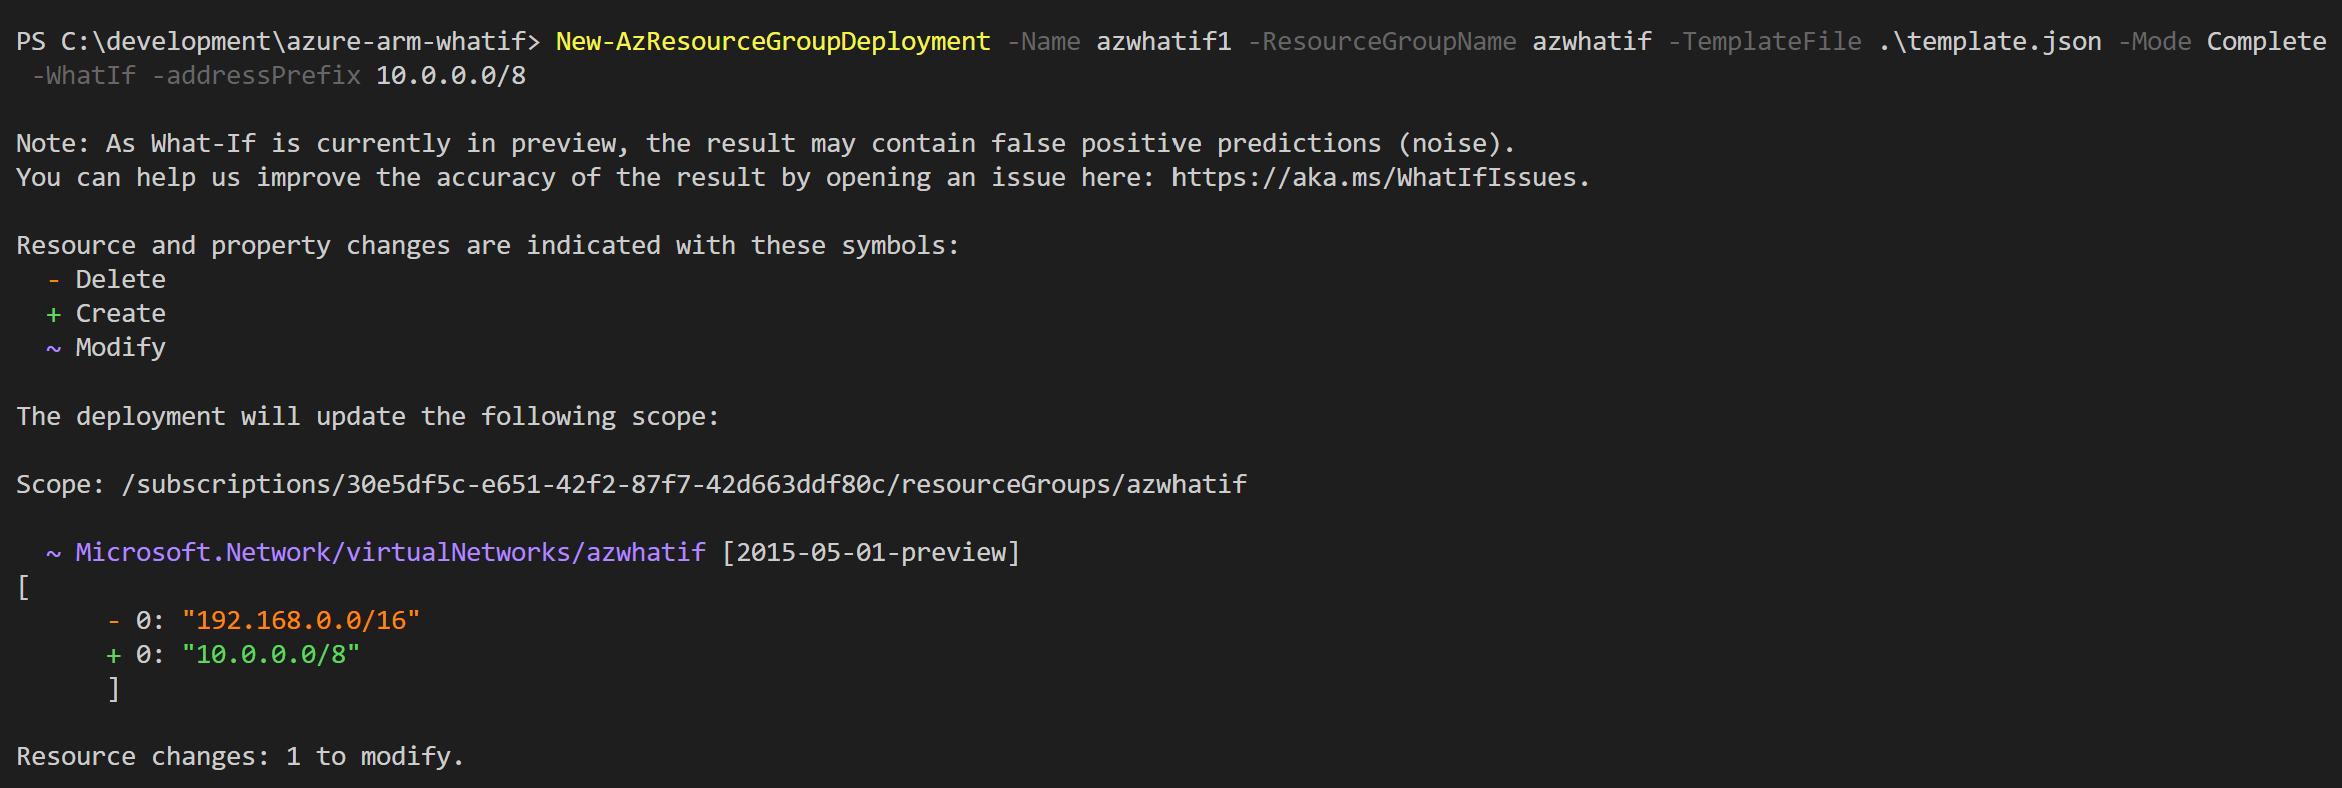Click the purple tilde Modify symbol
Screen dimensions: 2342x788
(54, 348)
